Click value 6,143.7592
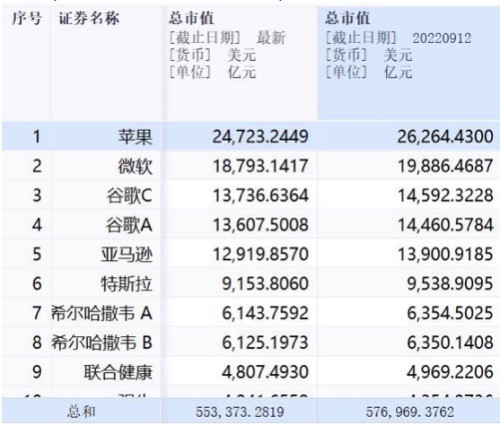 coord(265,313)
